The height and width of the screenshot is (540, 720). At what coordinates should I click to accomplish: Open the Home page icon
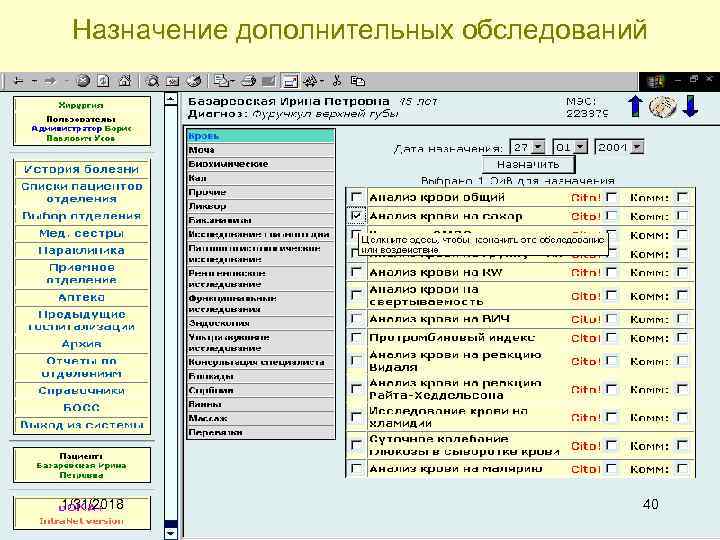(x=124, y=81)
